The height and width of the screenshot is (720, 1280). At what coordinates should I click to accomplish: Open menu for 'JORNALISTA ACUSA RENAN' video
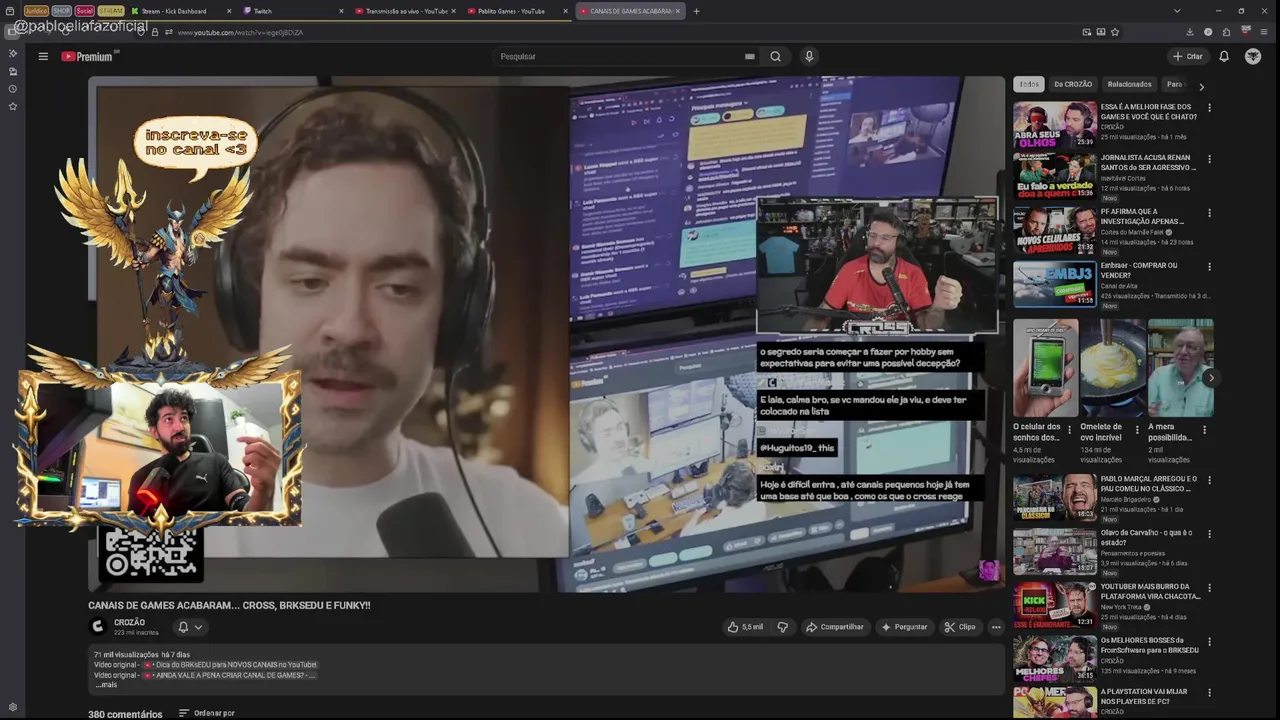[1209, 159]
